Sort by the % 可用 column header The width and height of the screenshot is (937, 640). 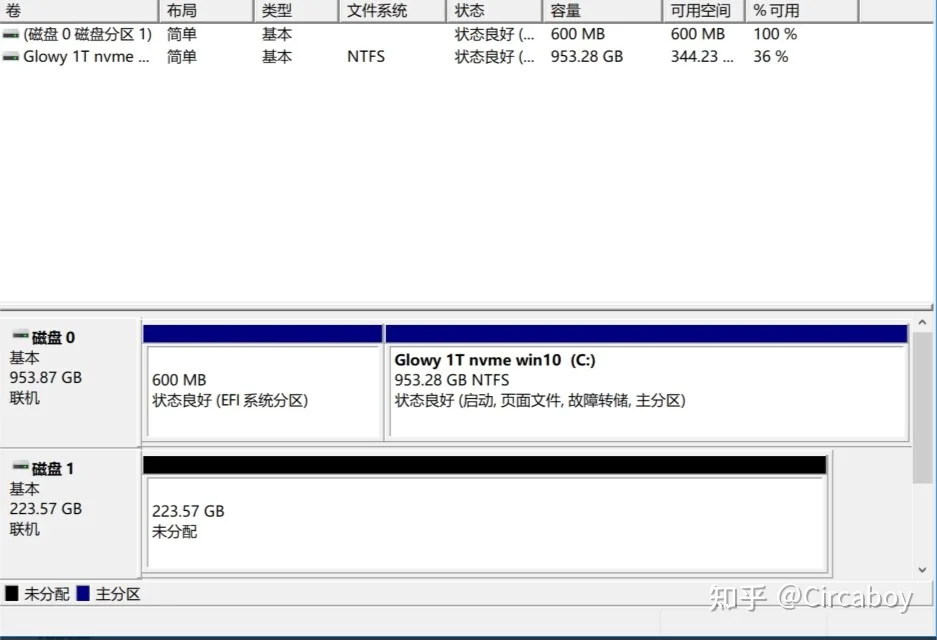[802, 11]
